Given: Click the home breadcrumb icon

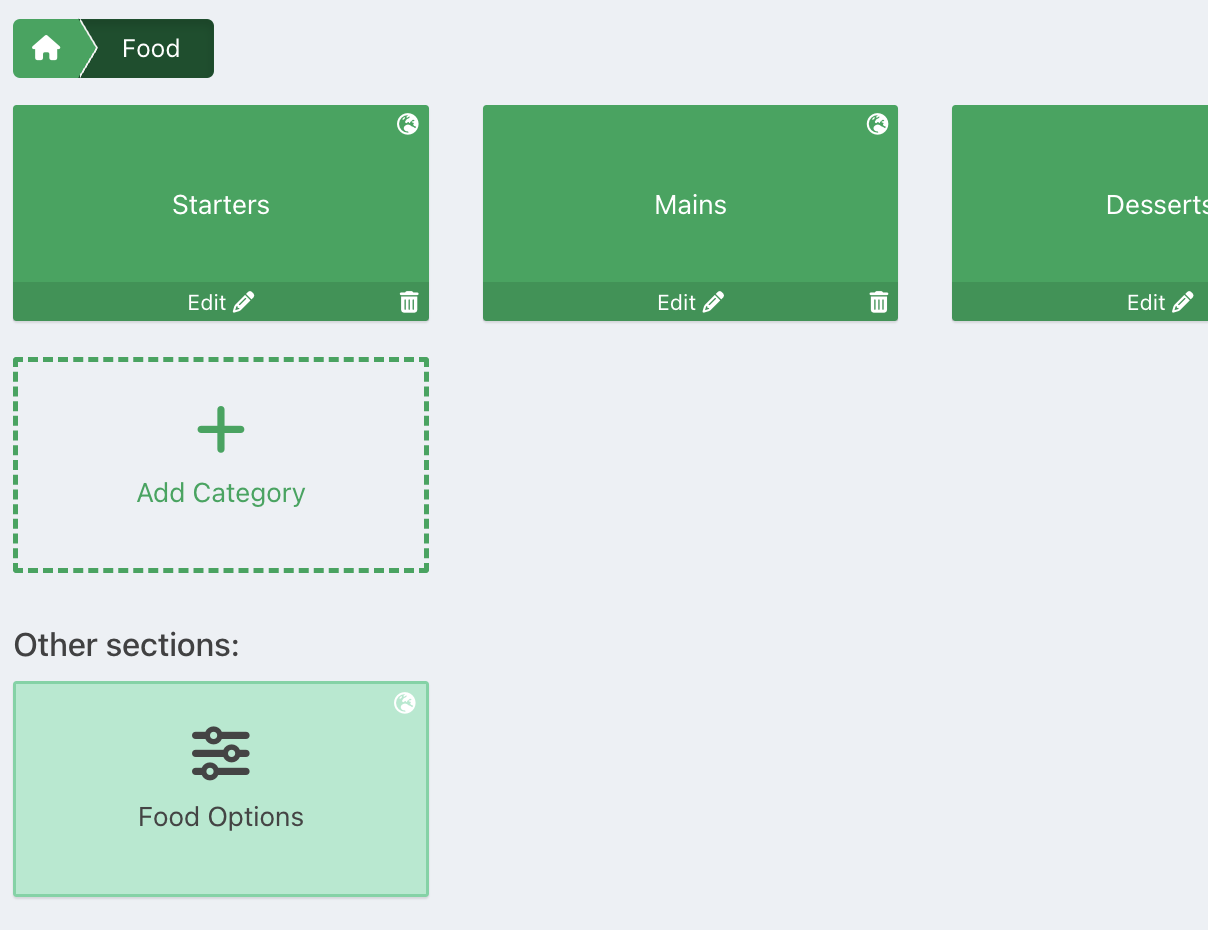Looking at the screenshot, I should click(x=46, y=48).
